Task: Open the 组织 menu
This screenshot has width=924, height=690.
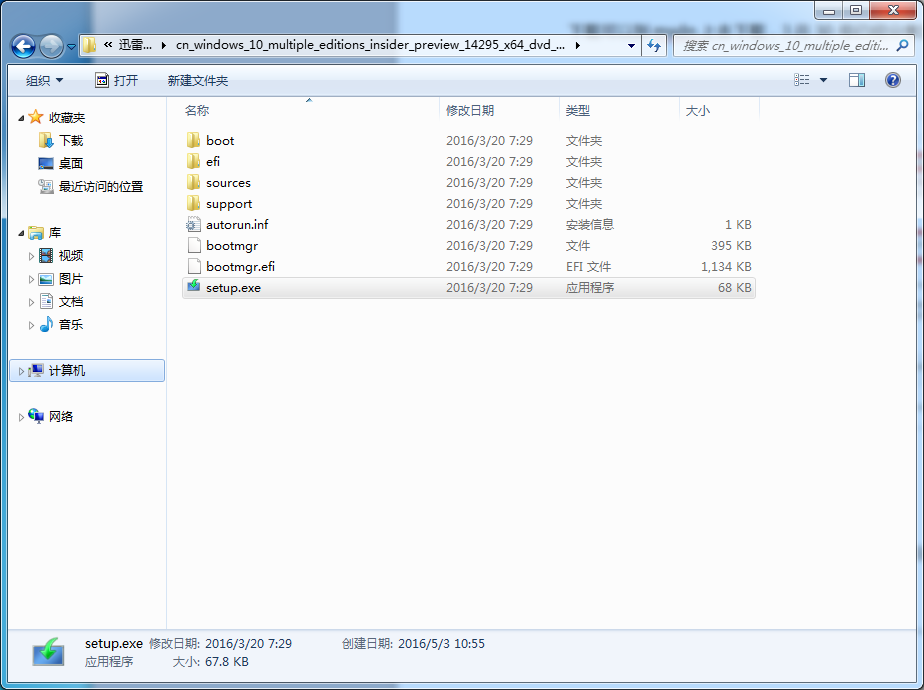Action: (44, 81)
